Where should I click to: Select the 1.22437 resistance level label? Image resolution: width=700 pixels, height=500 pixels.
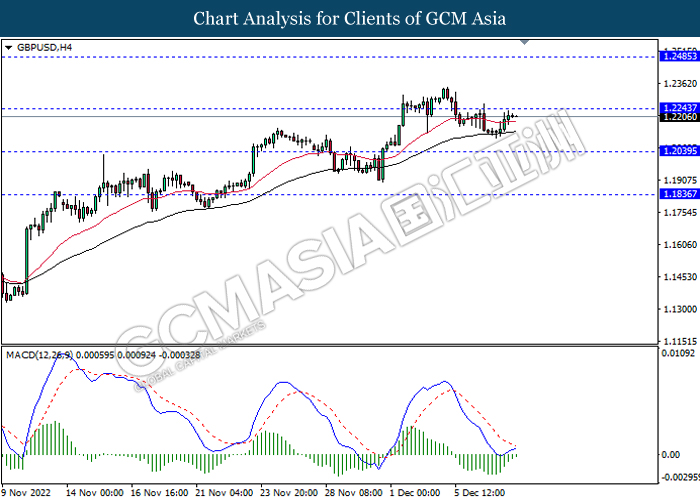coord(679,108)
